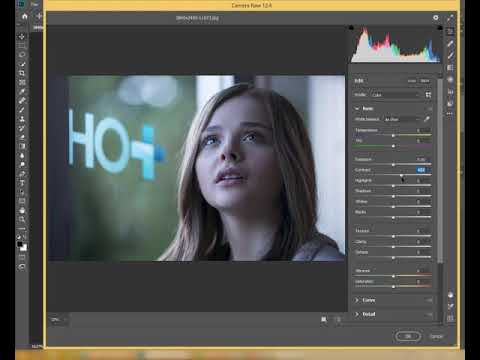The height and width of the screenshot is (360, 480).
Task: Select Camera Raw zoom tool at bottom right
Action: [x=450, y=295]
